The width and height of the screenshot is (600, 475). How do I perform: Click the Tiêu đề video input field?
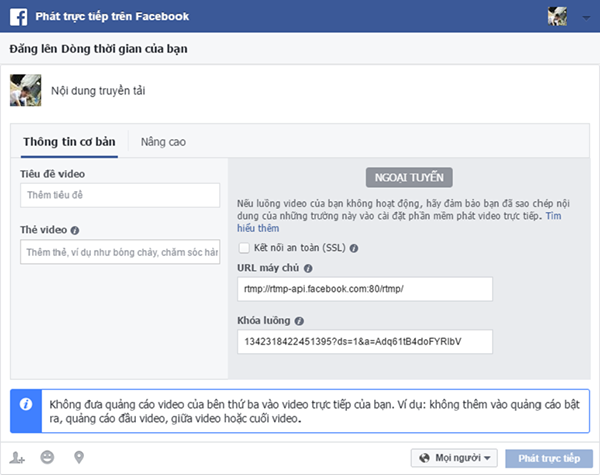[120, 195]
